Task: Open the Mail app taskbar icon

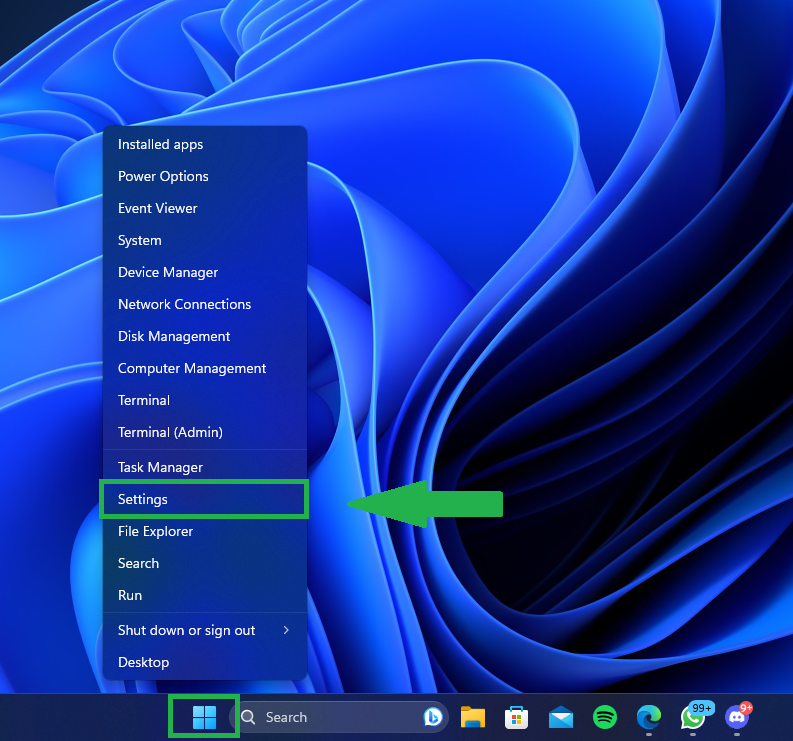Action: click(561, 717)
